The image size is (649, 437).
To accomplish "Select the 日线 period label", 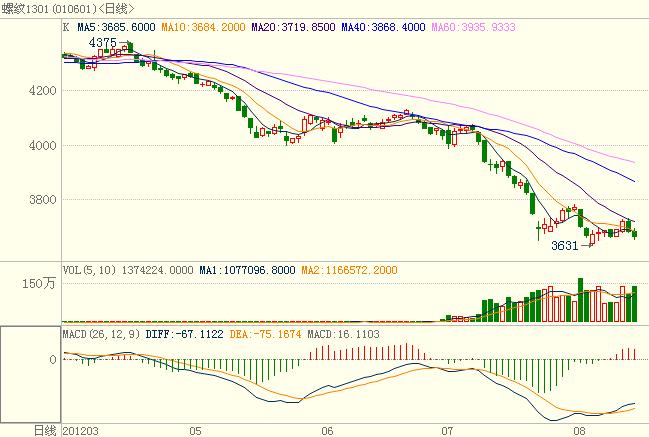I will pos(45,430).
